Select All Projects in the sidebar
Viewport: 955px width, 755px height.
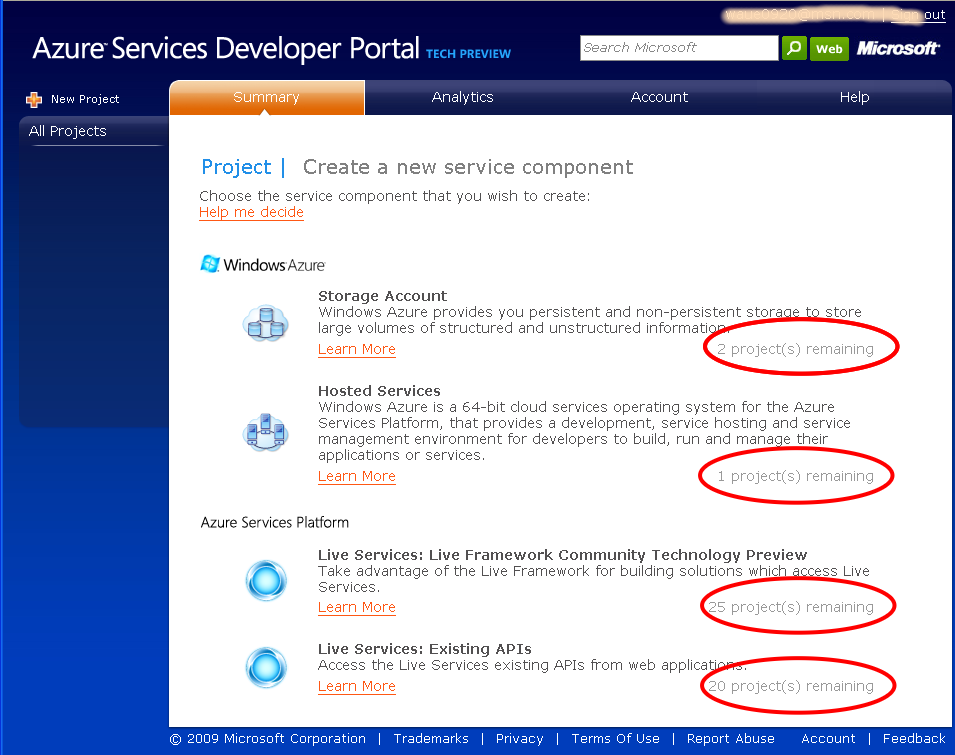(68, 131)
